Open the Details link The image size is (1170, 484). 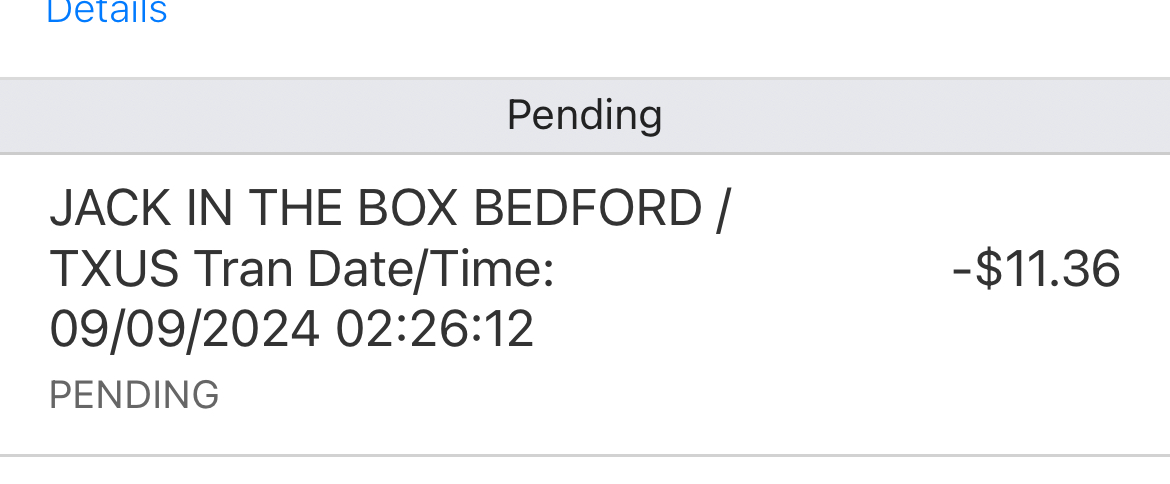[x=107, y=12]
